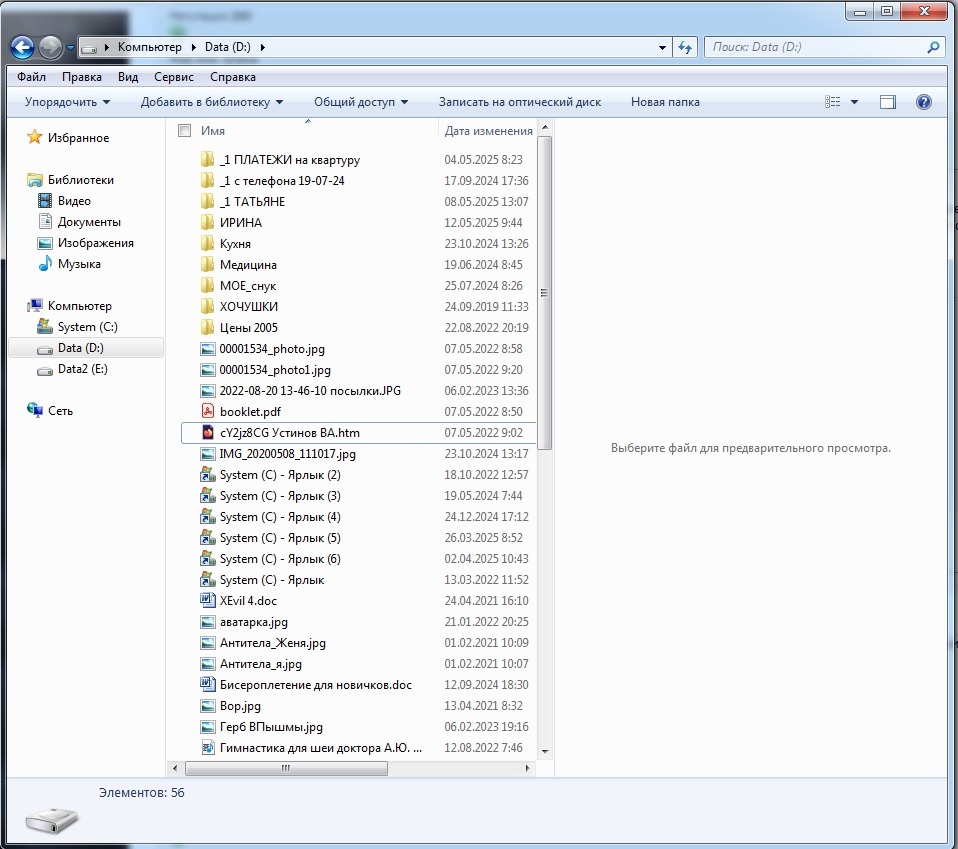Select the ХОЧУШКИ folder name
Image resolution: width=958 pixels, height=849 pixels.
(249, 307)
